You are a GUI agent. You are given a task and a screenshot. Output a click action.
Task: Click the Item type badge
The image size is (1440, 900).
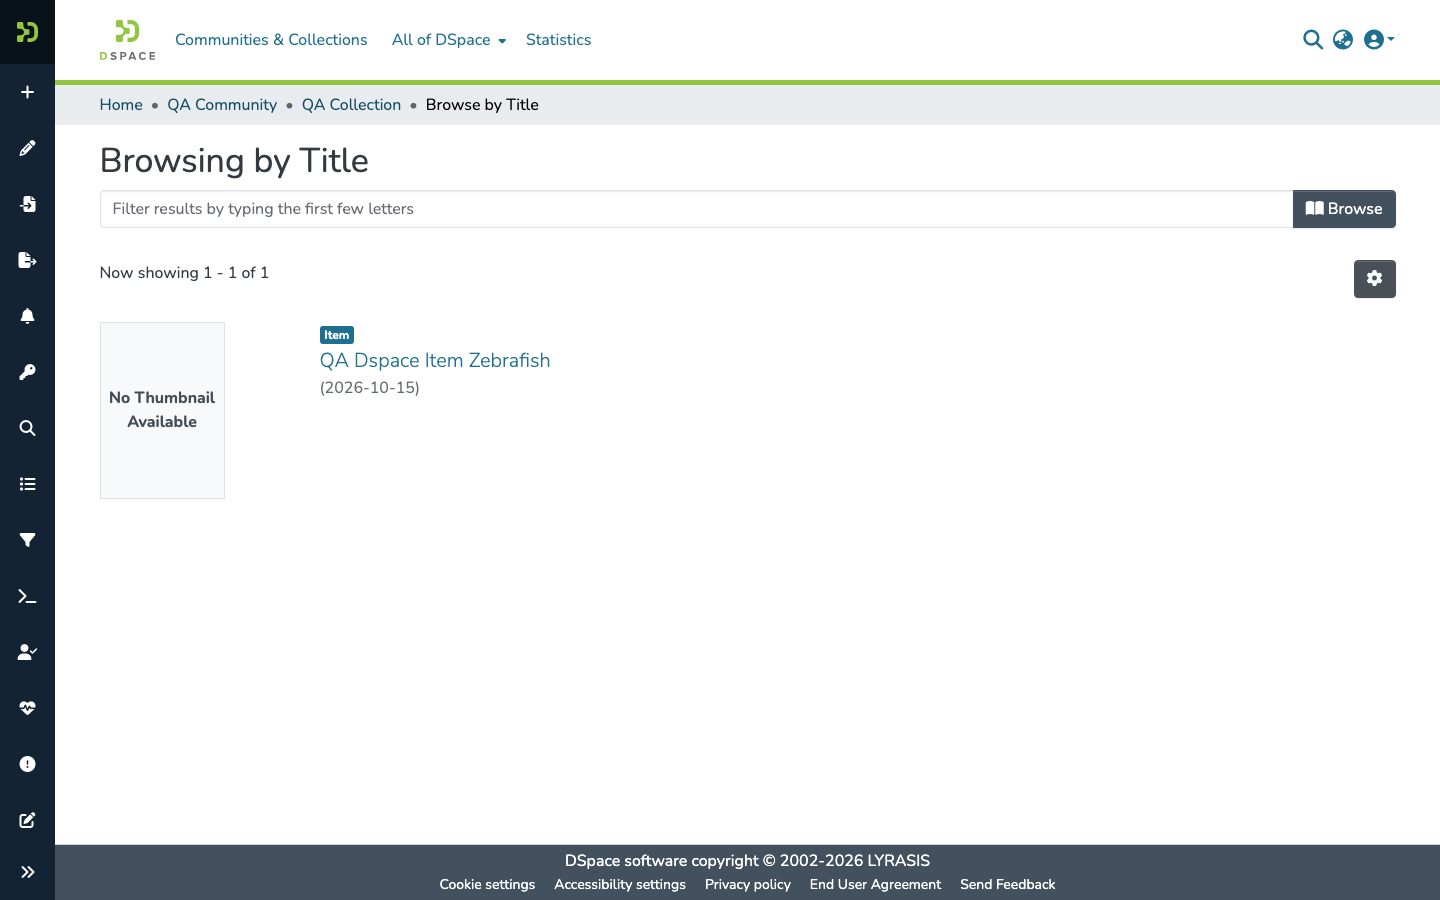(x=337, y=335)
